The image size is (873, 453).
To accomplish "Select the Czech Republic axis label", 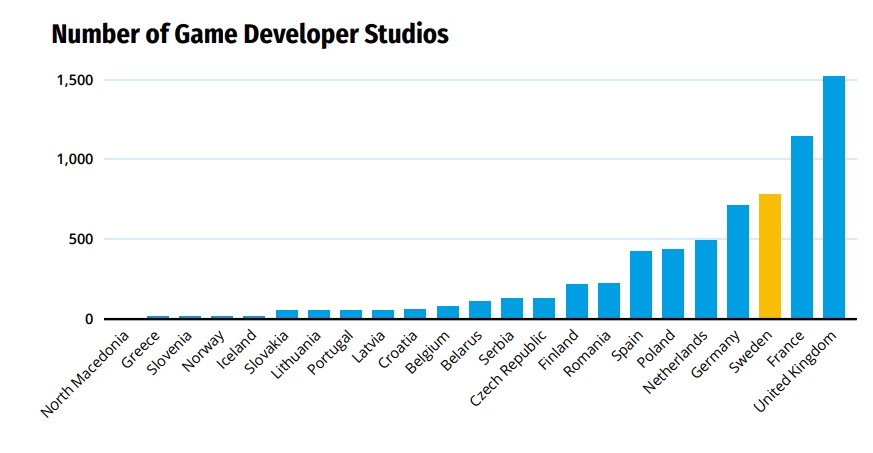I will pos(508,368).
